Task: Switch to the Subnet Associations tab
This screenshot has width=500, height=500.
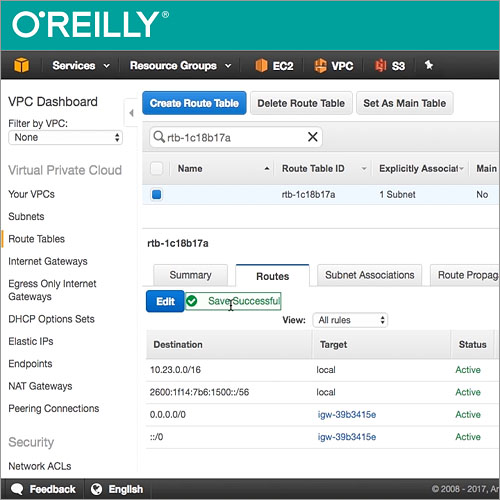Action: [x=369, y=275]
